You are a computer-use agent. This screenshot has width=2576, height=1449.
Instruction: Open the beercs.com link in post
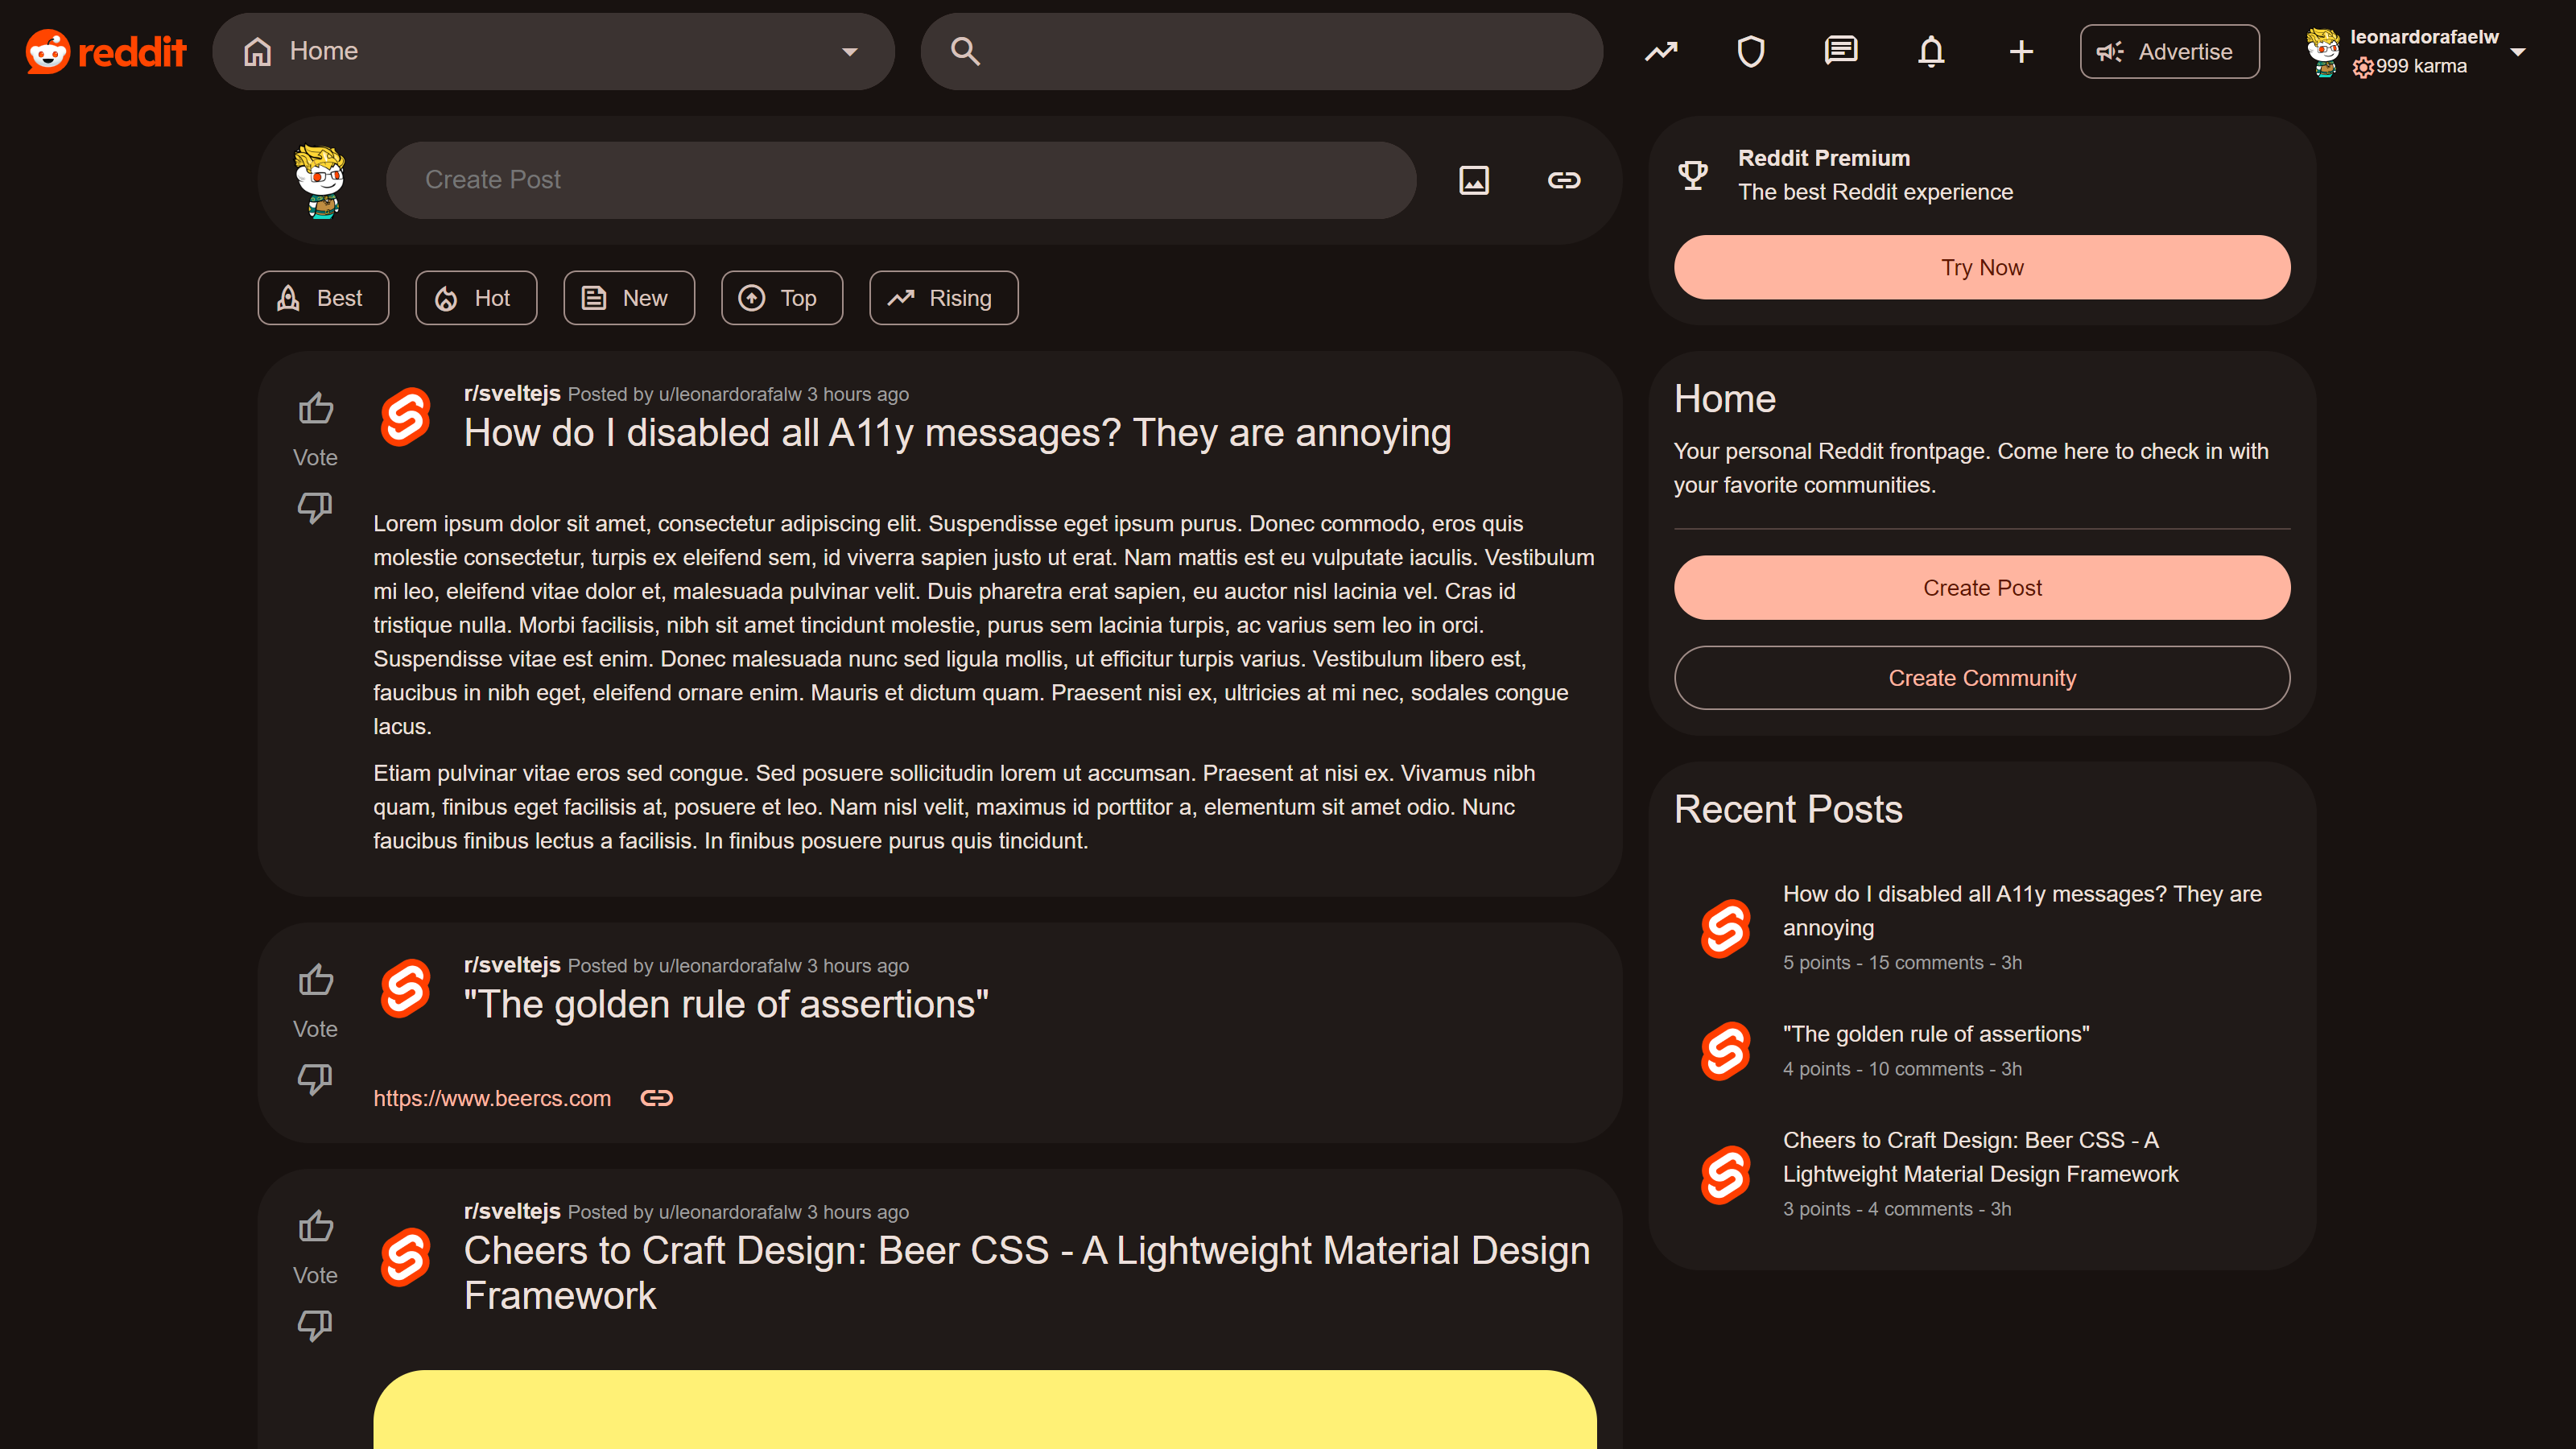(493, 1097)
